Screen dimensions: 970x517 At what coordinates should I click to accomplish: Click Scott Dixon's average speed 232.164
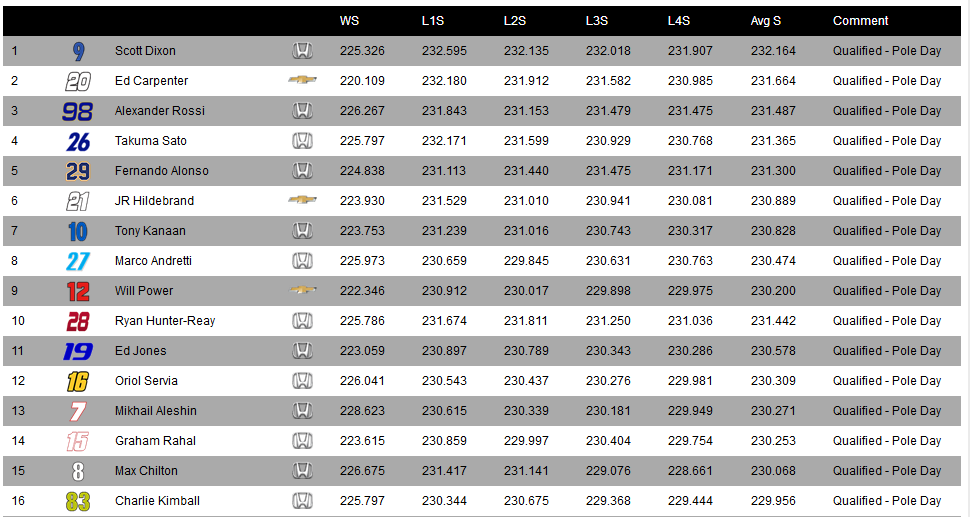click(x=773, y=51)
